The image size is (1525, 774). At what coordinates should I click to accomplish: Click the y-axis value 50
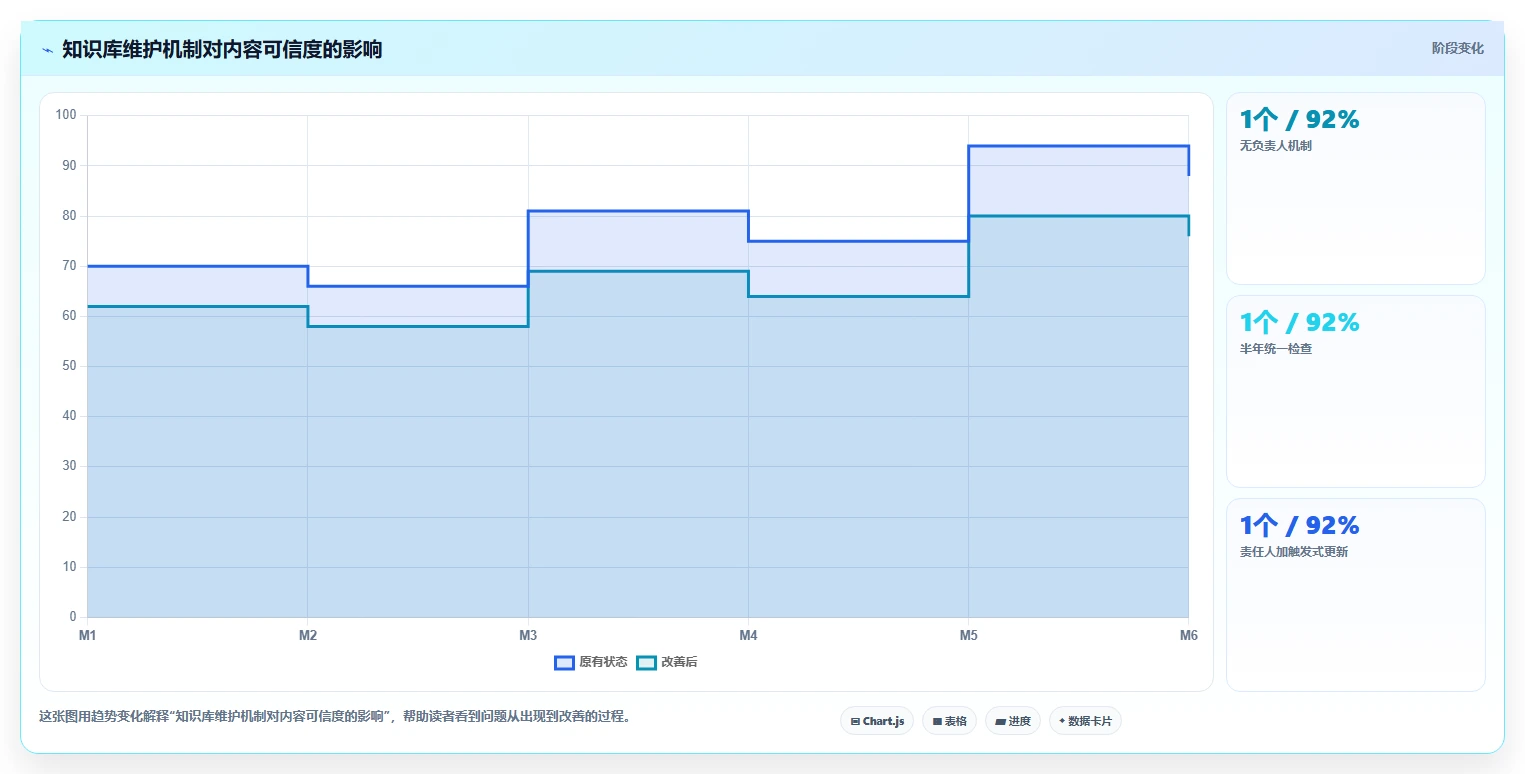(69, 366)
